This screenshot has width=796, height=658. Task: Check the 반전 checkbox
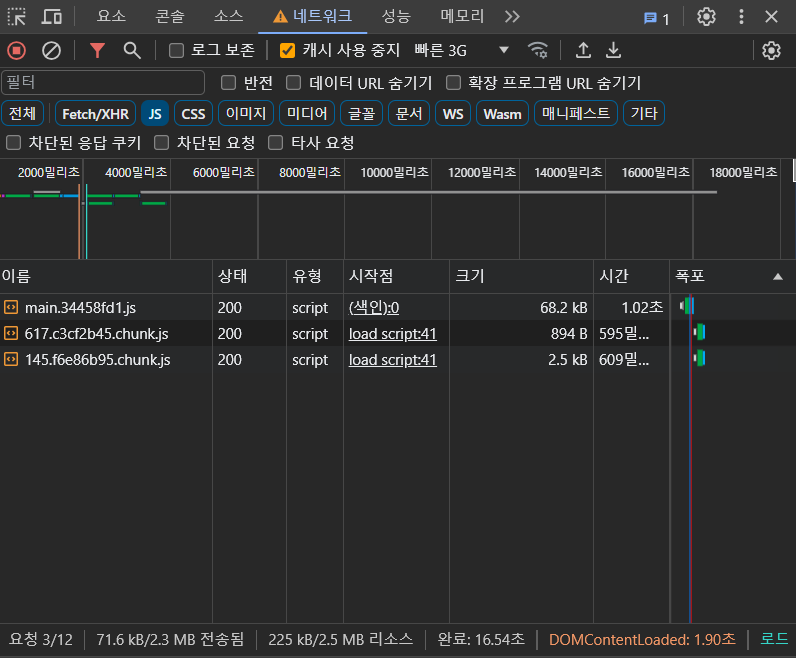(x=228, y=83)
